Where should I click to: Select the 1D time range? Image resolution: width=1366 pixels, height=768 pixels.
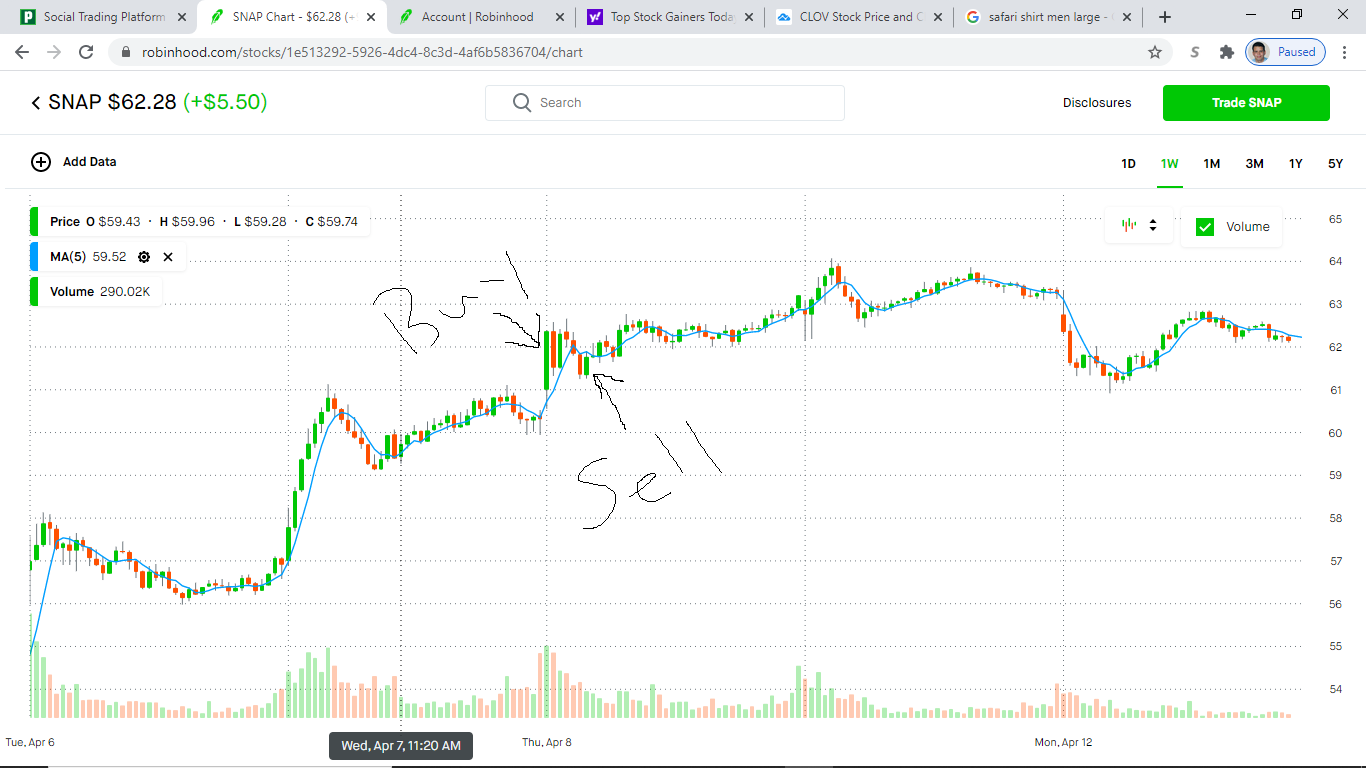coord(1128,164)
